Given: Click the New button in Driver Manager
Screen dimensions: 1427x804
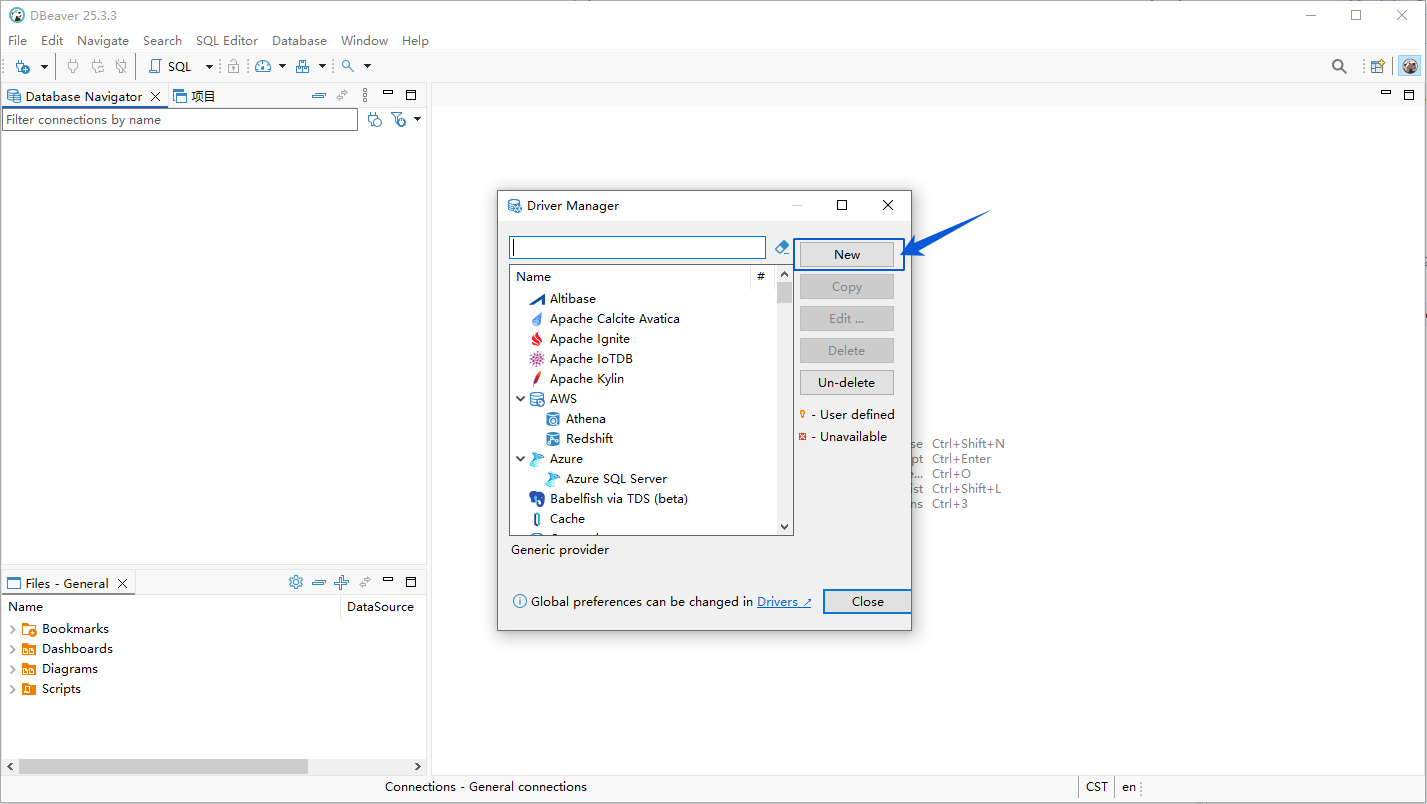Looking at the screenshot, I should point(847,255).
